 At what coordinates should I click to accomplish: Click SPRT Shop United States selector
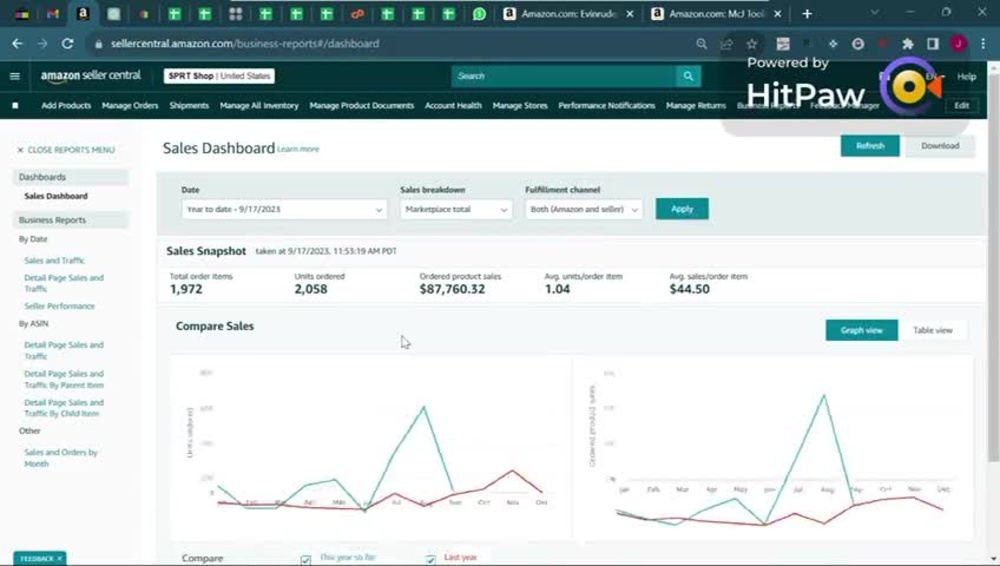(x=219, y=76)
